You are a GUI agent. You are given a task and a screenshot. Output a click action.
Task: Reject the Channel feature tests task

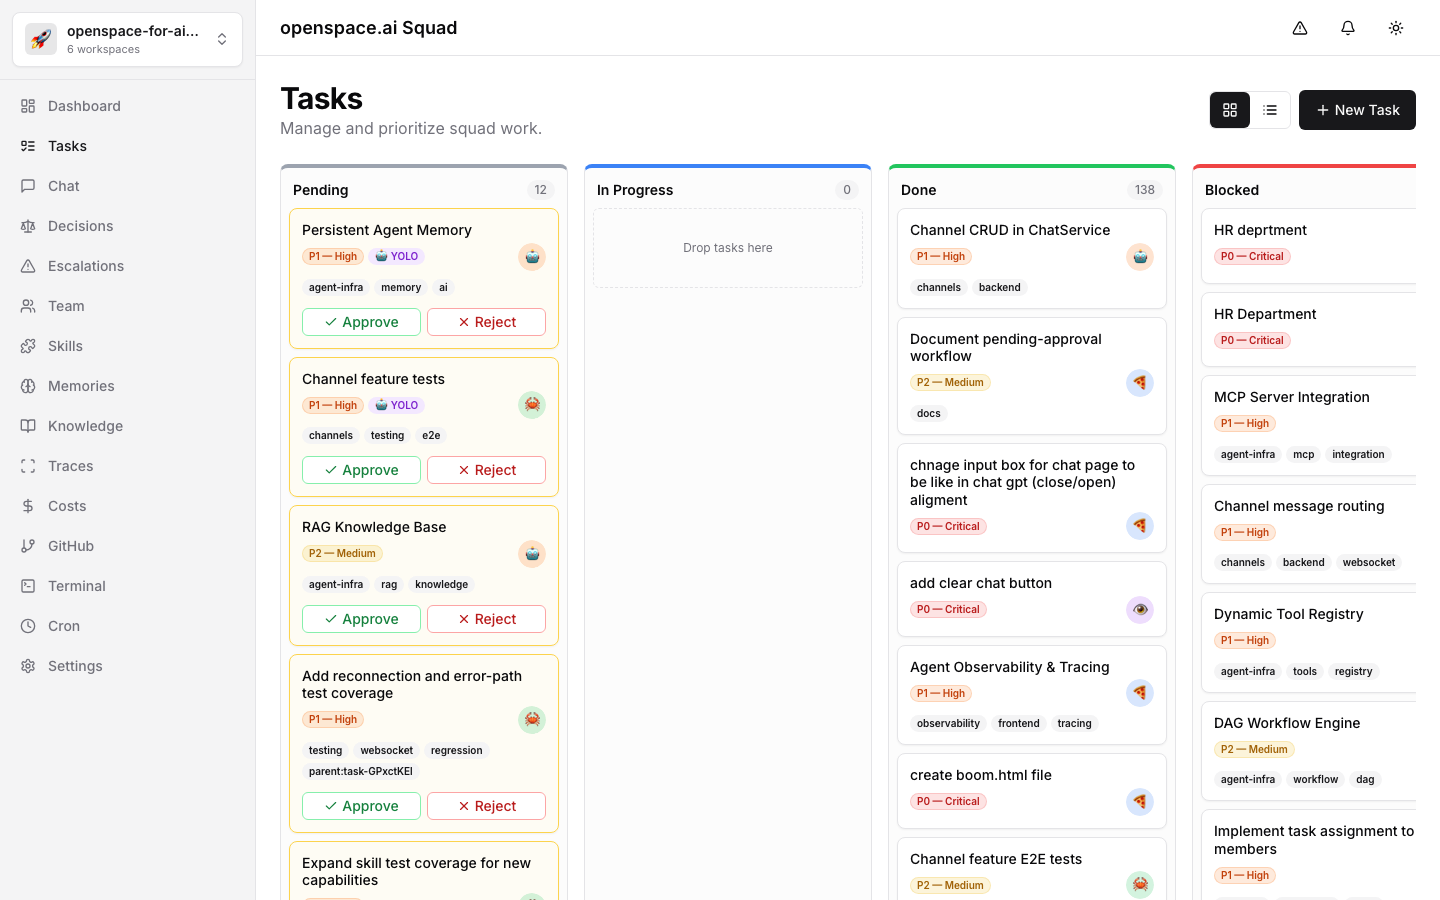point(486,469)
